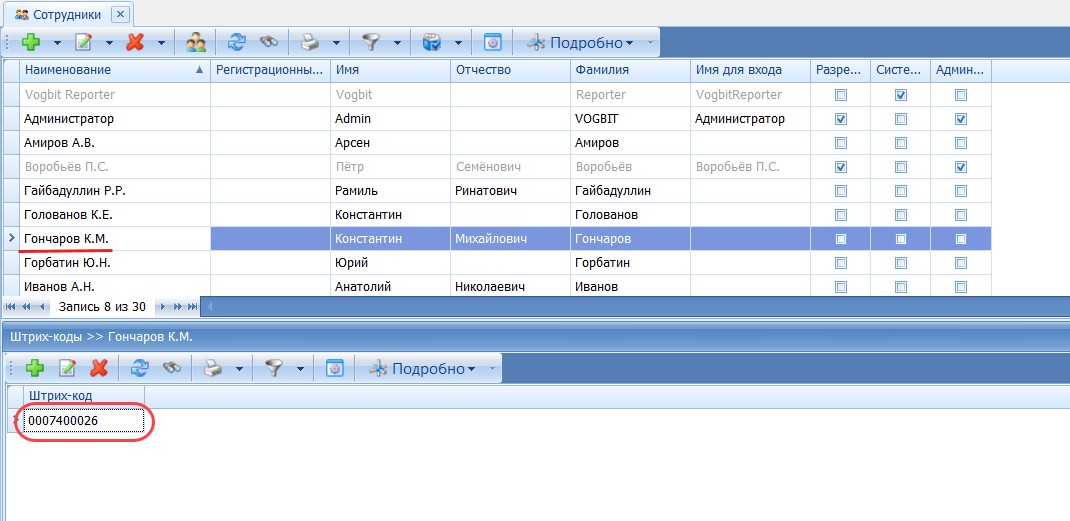Open dropdown arrow next to employees add icon

coord(57,42)
